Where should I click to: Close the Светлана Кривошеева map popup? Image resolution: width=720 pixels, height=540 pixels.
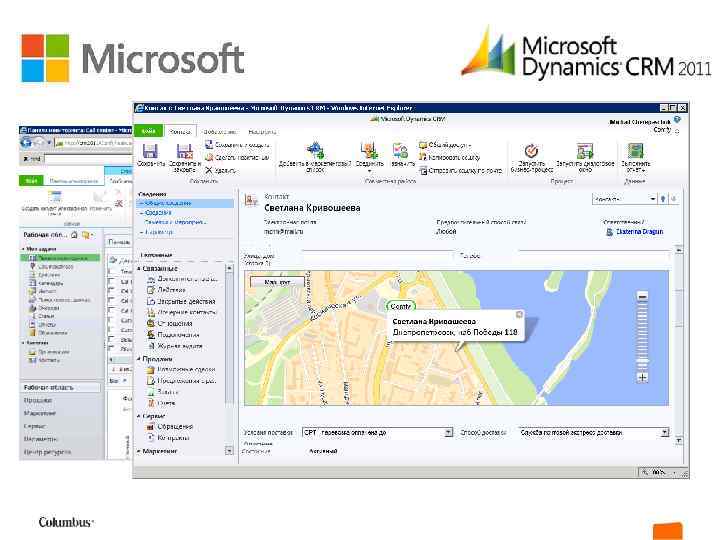[519, 315]
